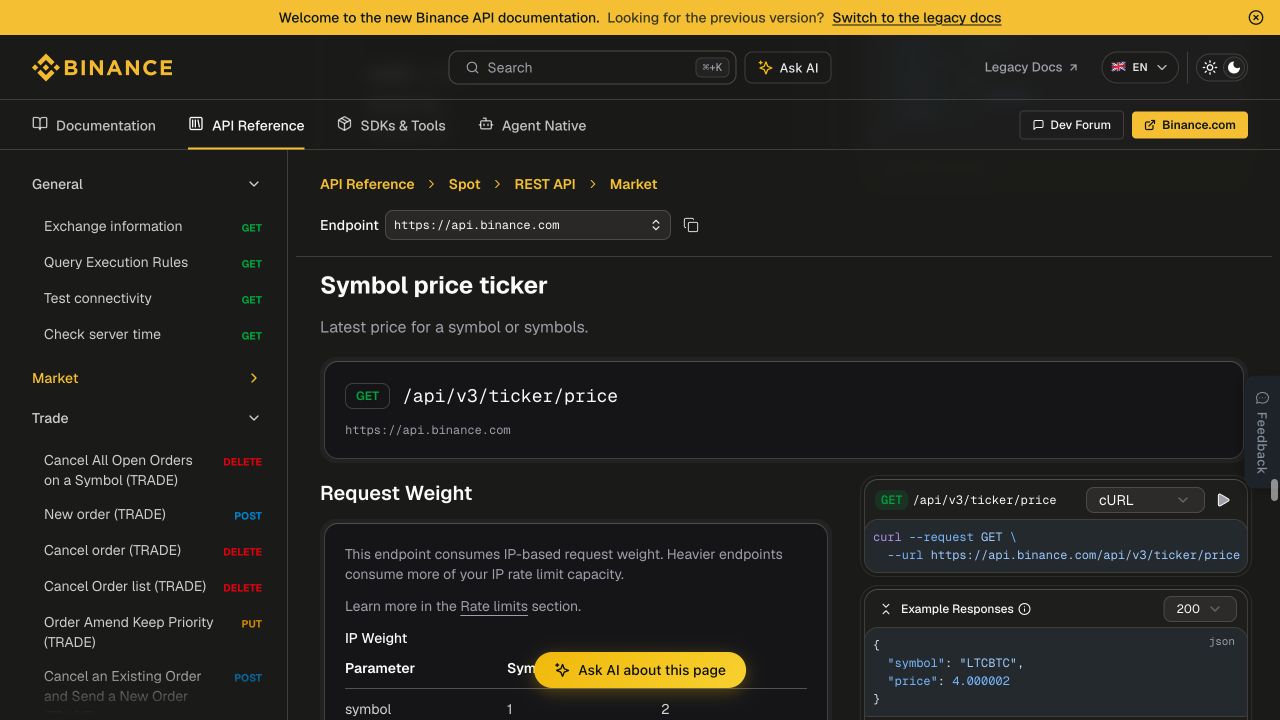
Task: Click Ask AI about this page button
Action: click(640, 670)
